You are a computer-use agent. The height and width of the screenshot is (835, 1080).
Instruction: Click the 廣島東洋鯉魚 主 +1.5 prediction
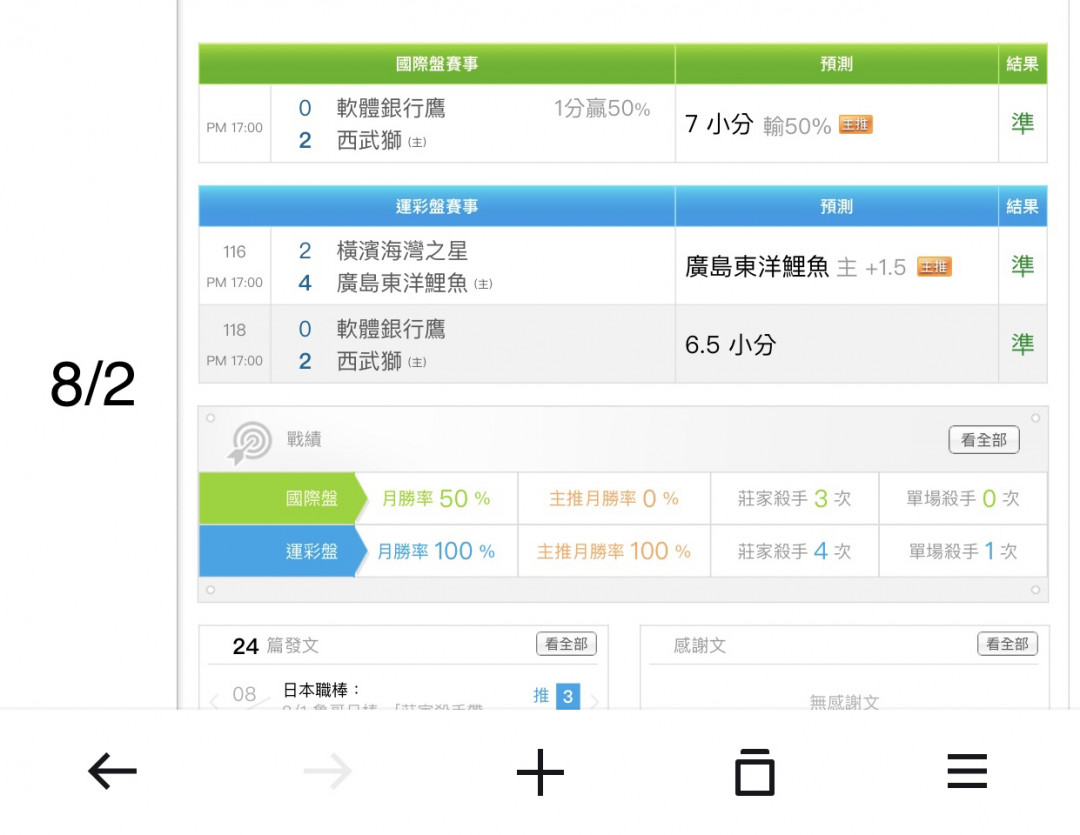tap(796, 267)
